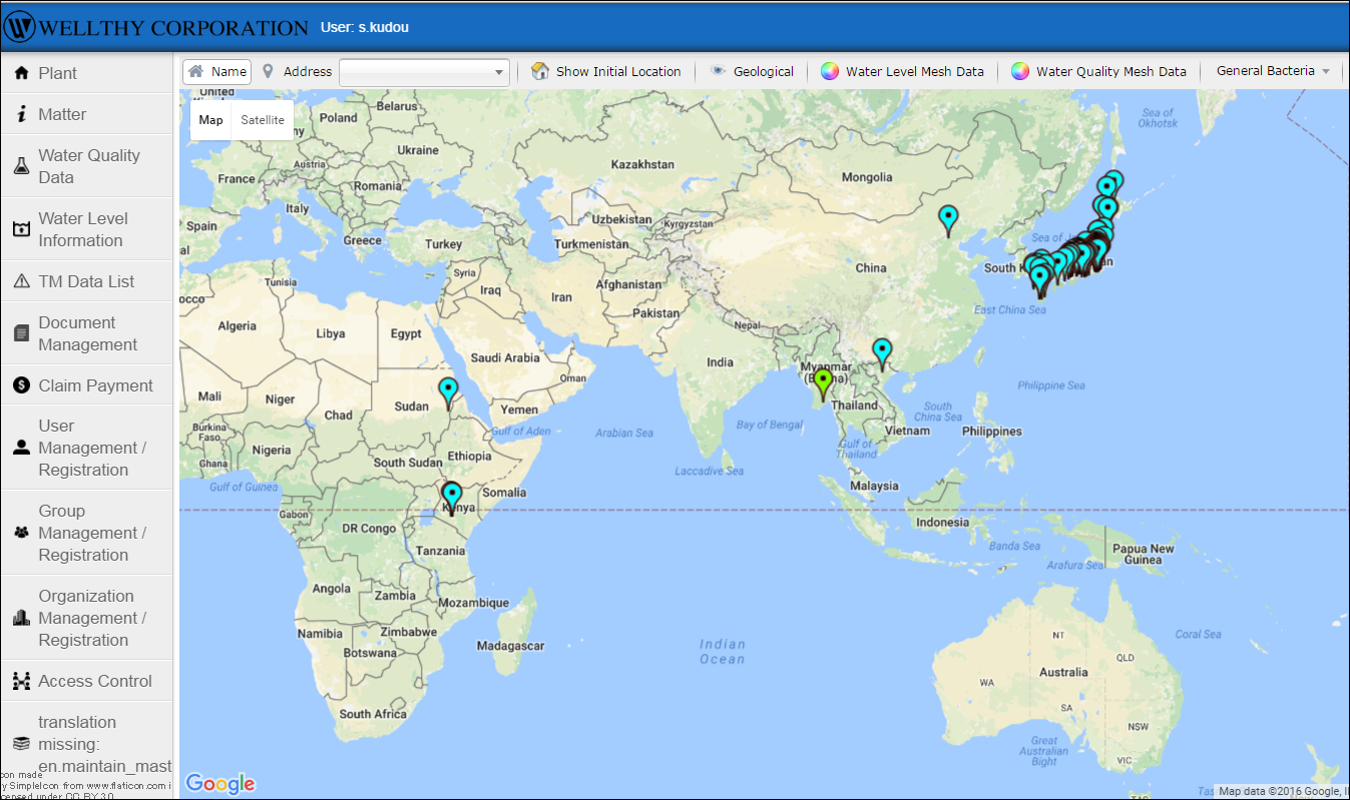Open Water Quality Data section

pyautogui.click(x=87, y=166)
